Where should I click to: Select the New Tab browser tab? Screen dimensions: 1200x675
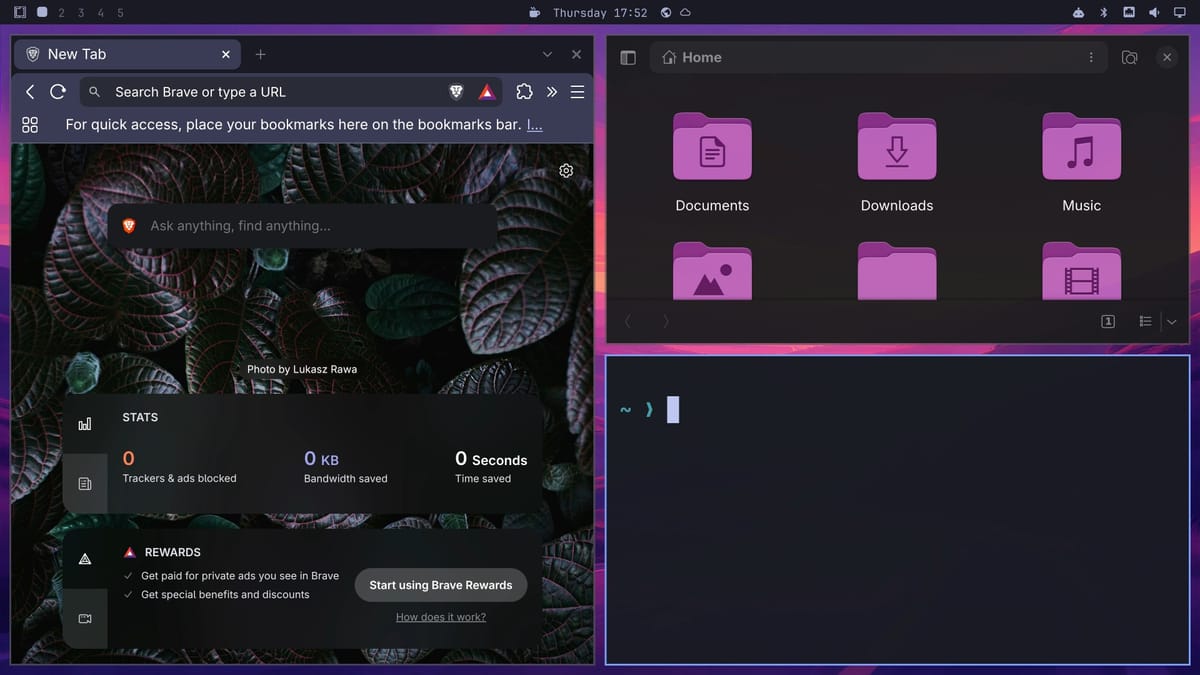pos(128,55)
